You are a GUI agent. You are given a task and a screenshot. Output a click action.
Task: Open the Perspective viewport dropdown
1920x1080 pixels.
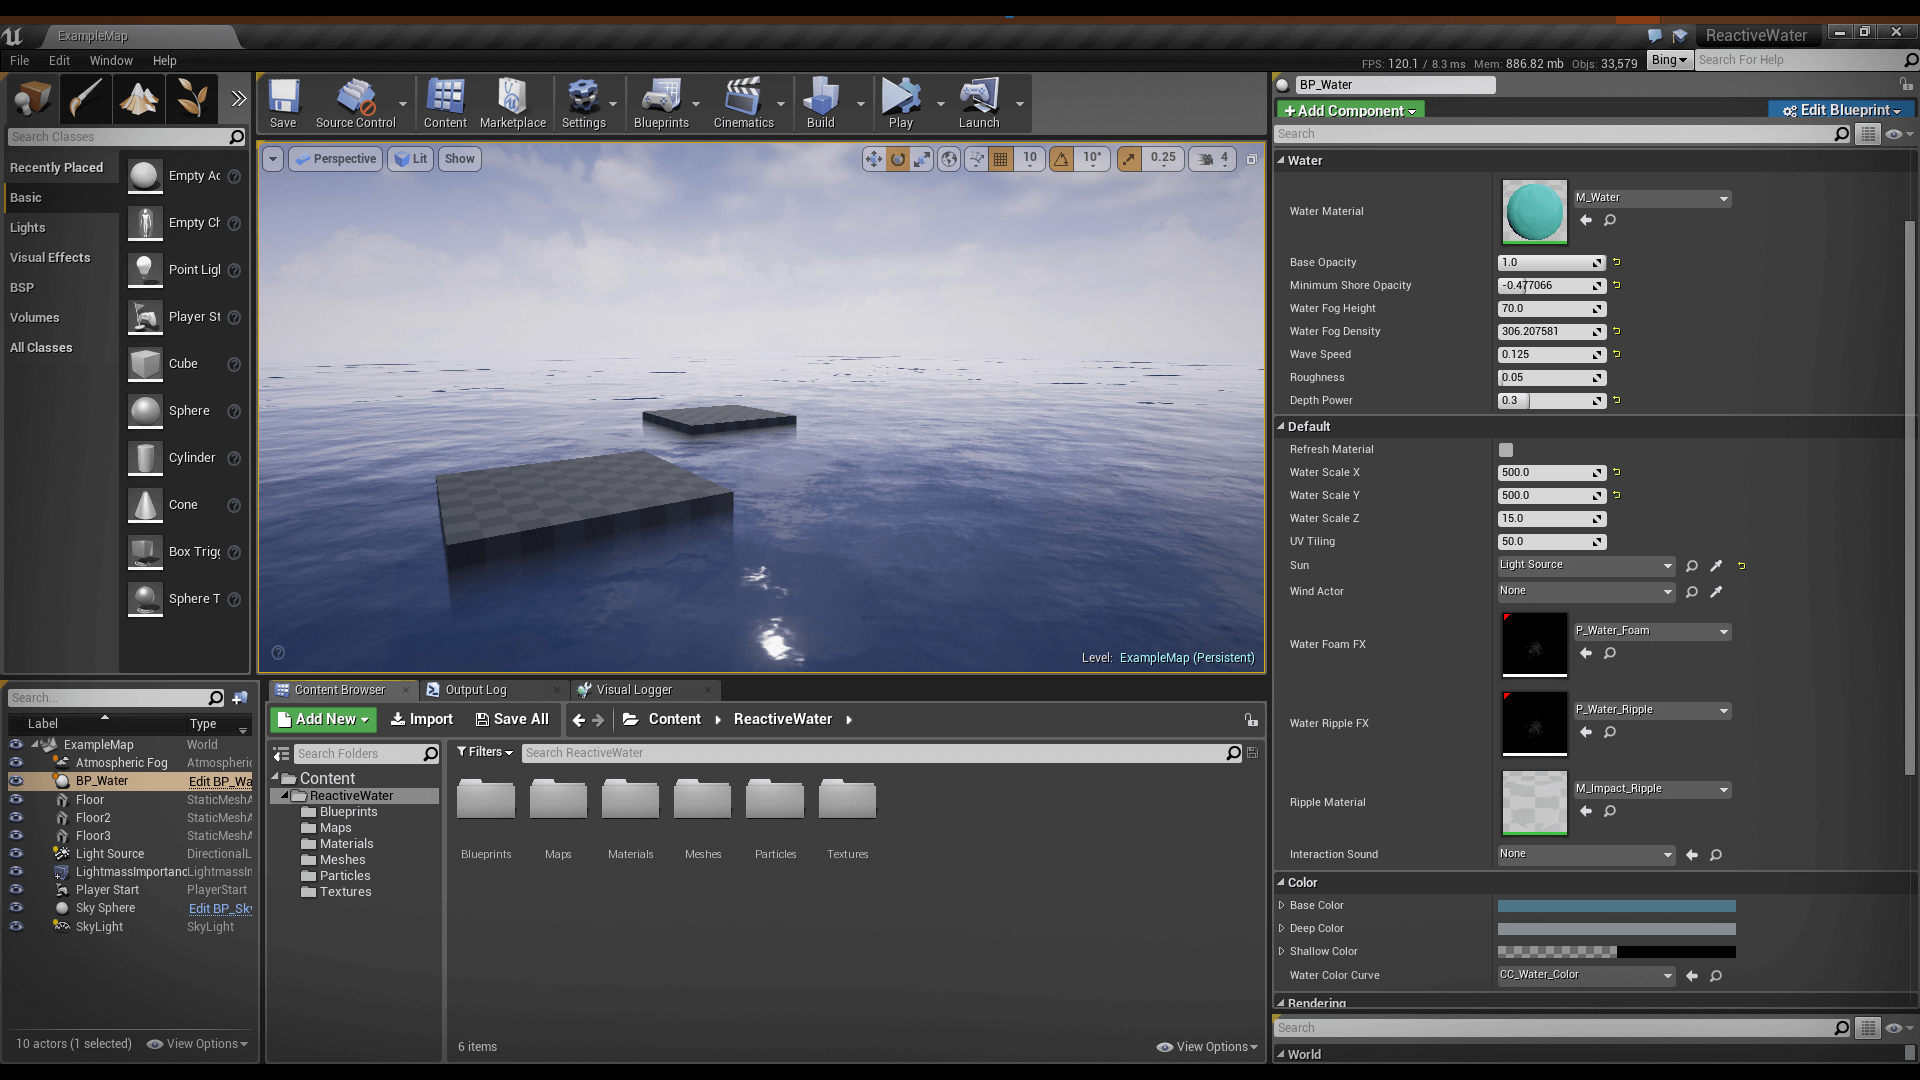335,158
